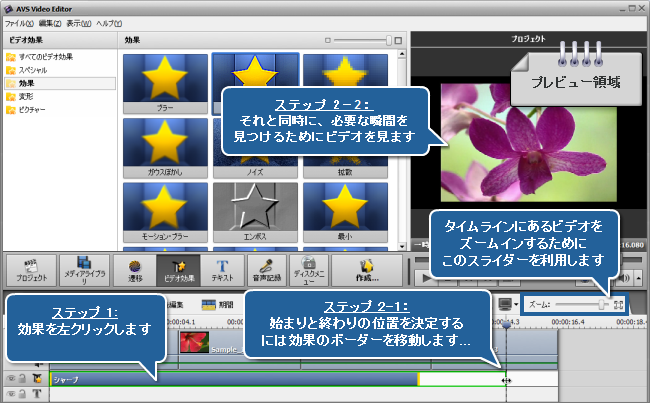
Task: Switch to the ビデオ効果 toolbar button
Action: 179,270
